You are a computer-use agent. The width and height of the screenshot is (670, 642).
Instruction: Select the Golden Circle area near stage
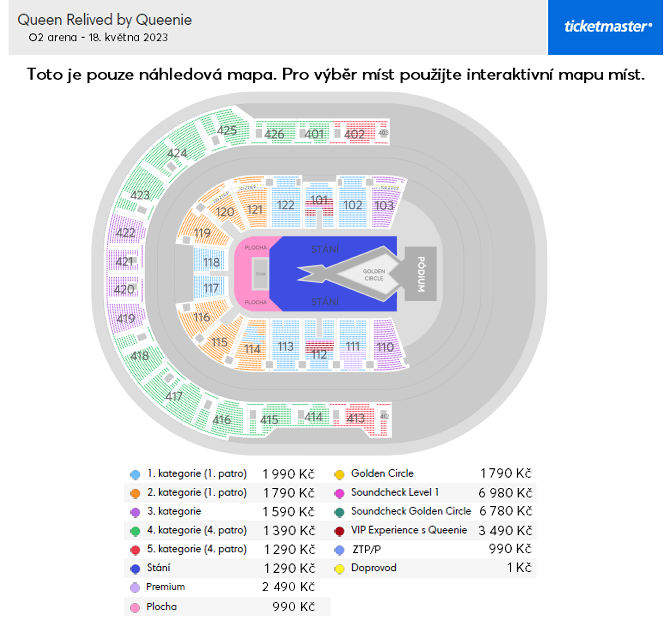(x=373, y=275)
